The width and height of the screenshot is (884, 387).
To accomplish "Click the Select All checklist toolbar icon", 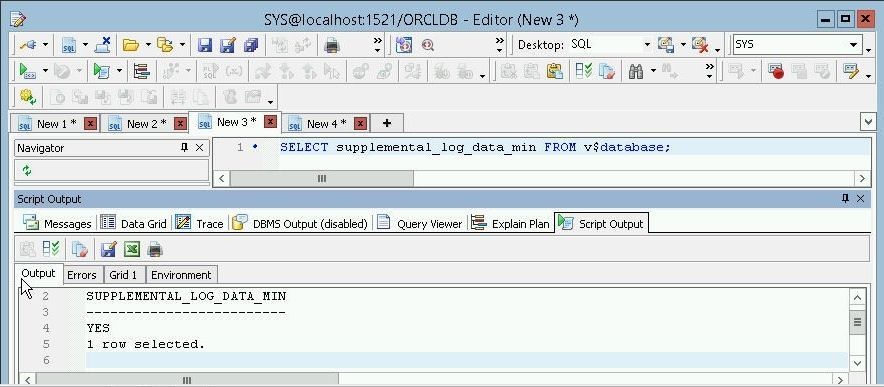I will (x=584, y=71).
